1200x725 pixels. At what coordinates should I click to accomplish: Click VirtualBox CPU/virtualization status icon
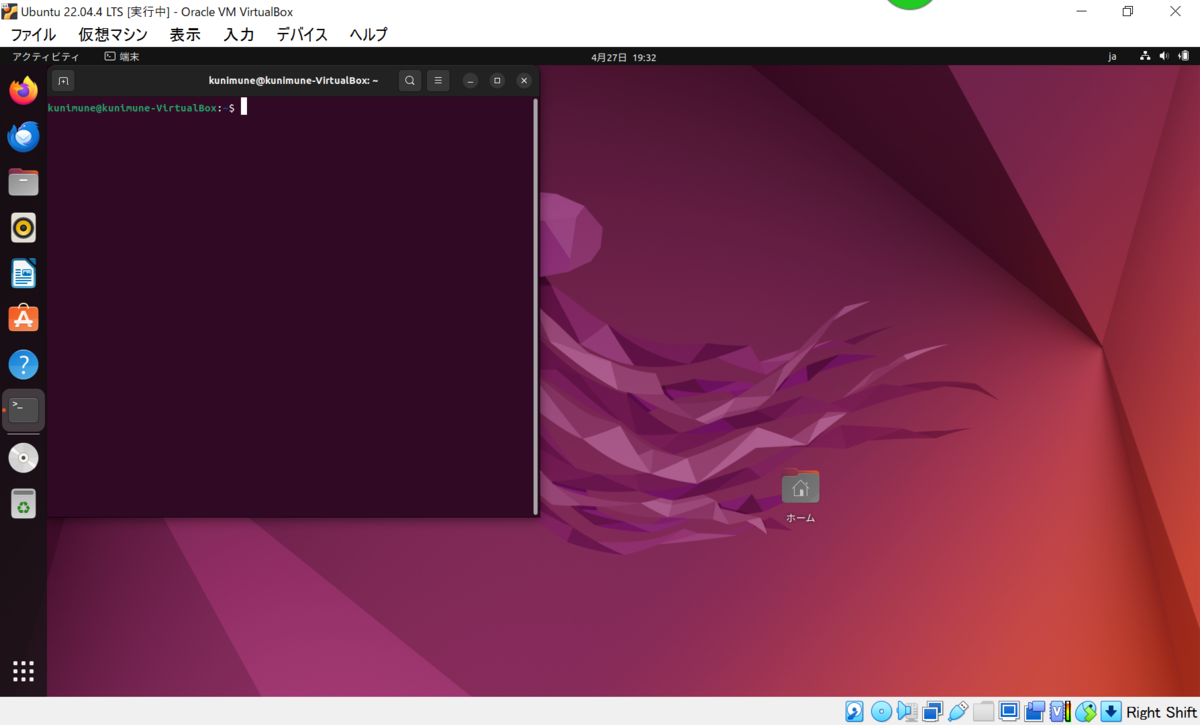point(1060,711)
